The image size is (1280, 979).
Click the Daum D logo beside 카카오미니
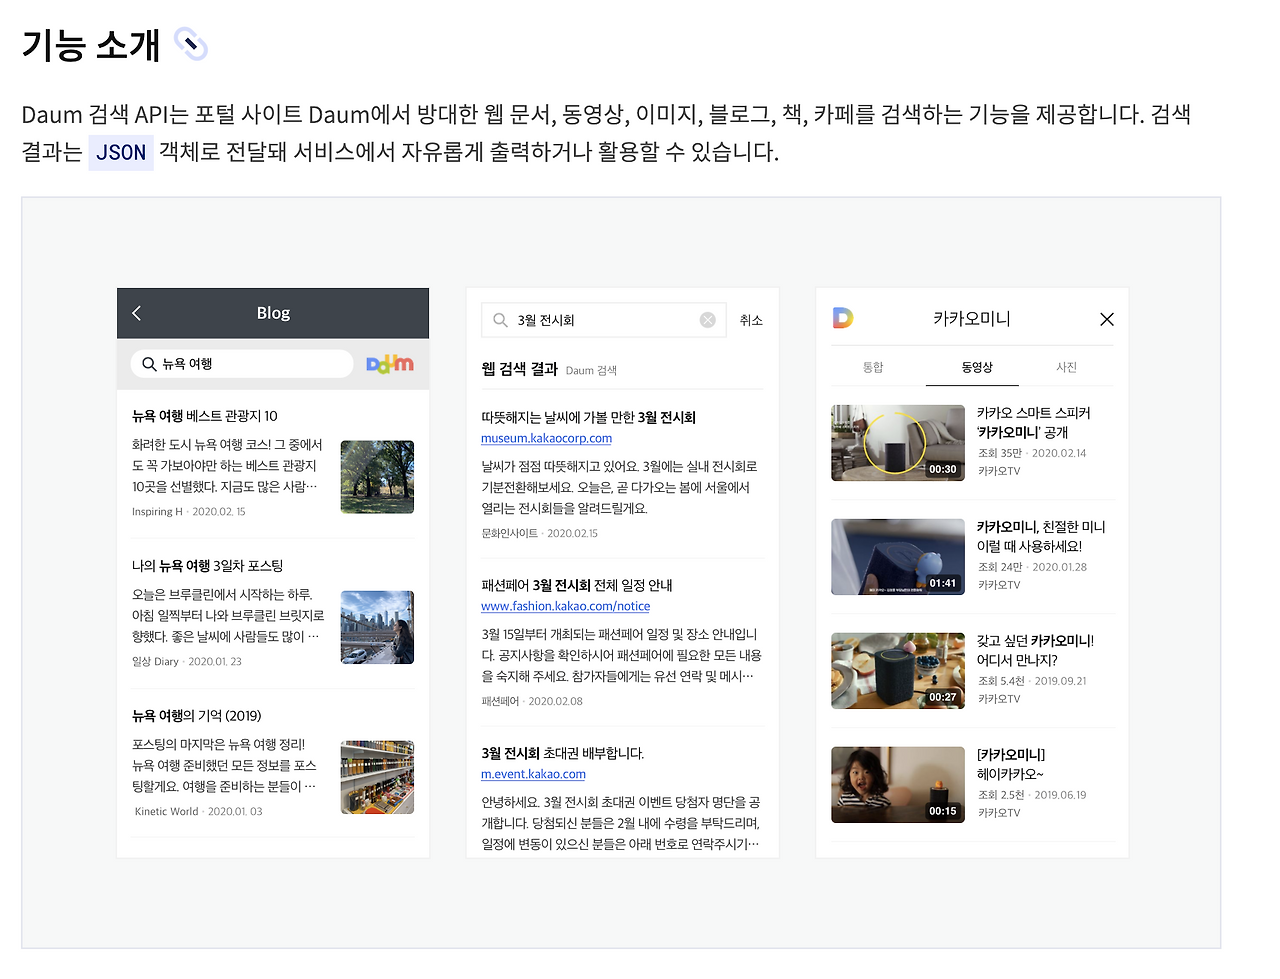[843, 318]
